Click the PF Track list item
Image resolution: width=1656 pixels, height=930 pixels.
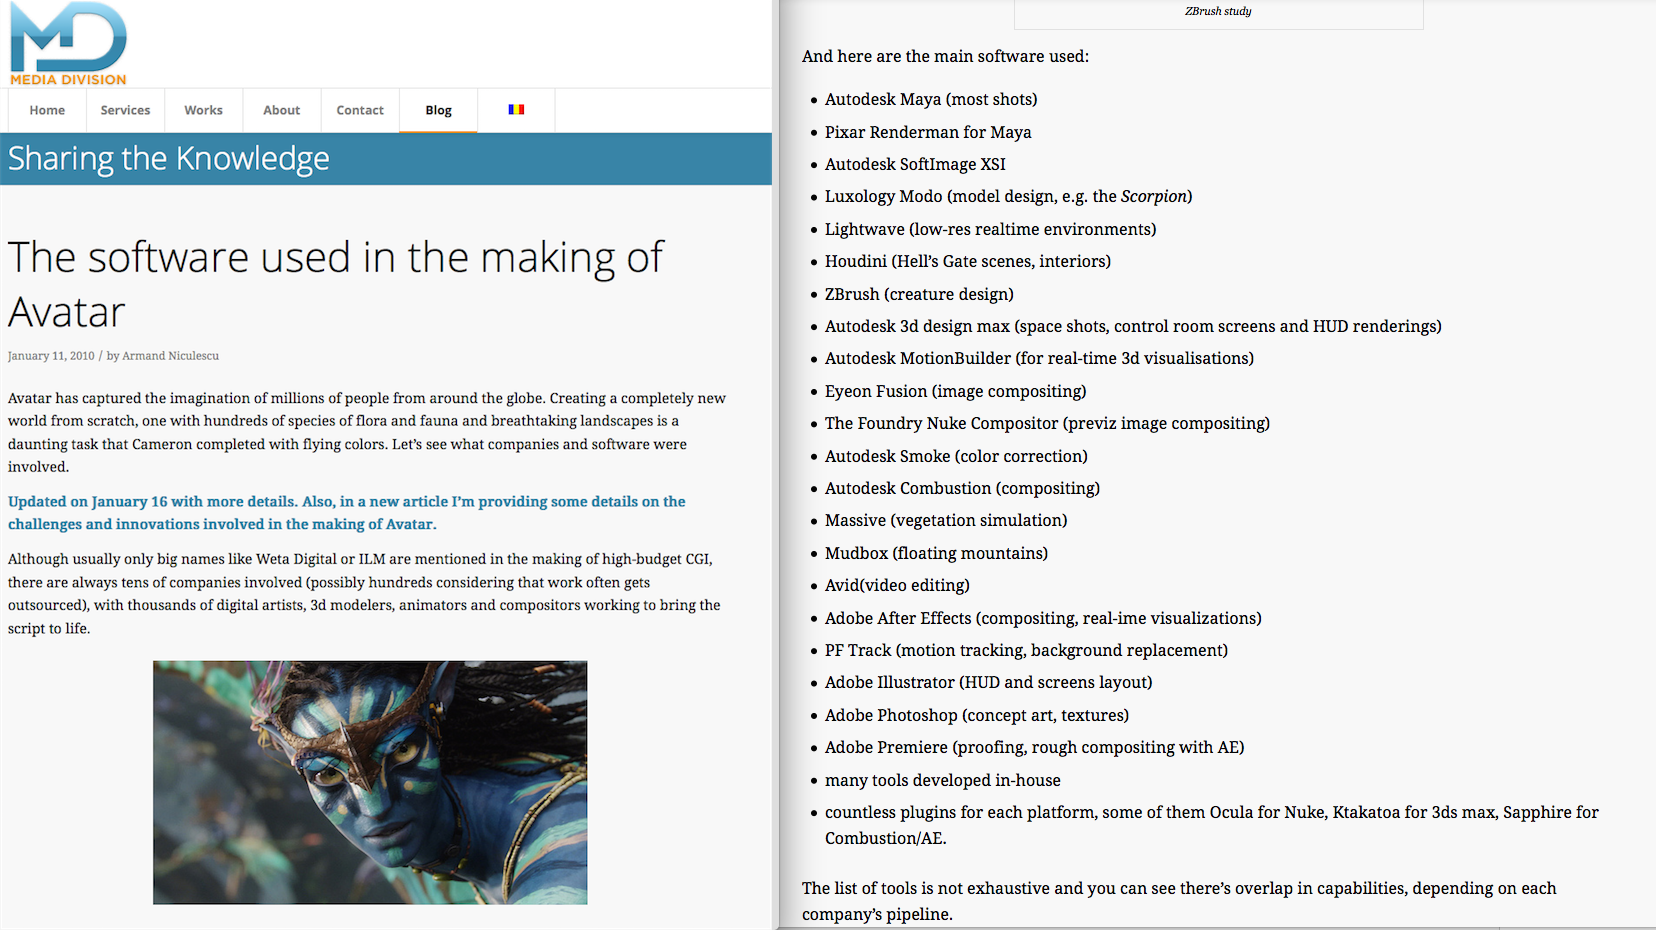(1026, 650)
